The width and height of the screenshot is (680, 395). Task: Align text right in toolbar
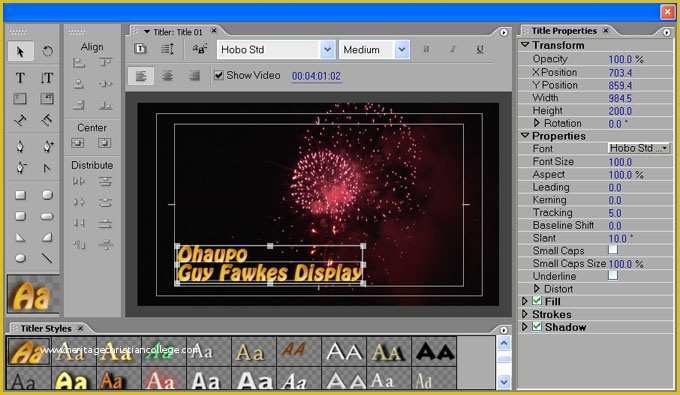[194, 76]
